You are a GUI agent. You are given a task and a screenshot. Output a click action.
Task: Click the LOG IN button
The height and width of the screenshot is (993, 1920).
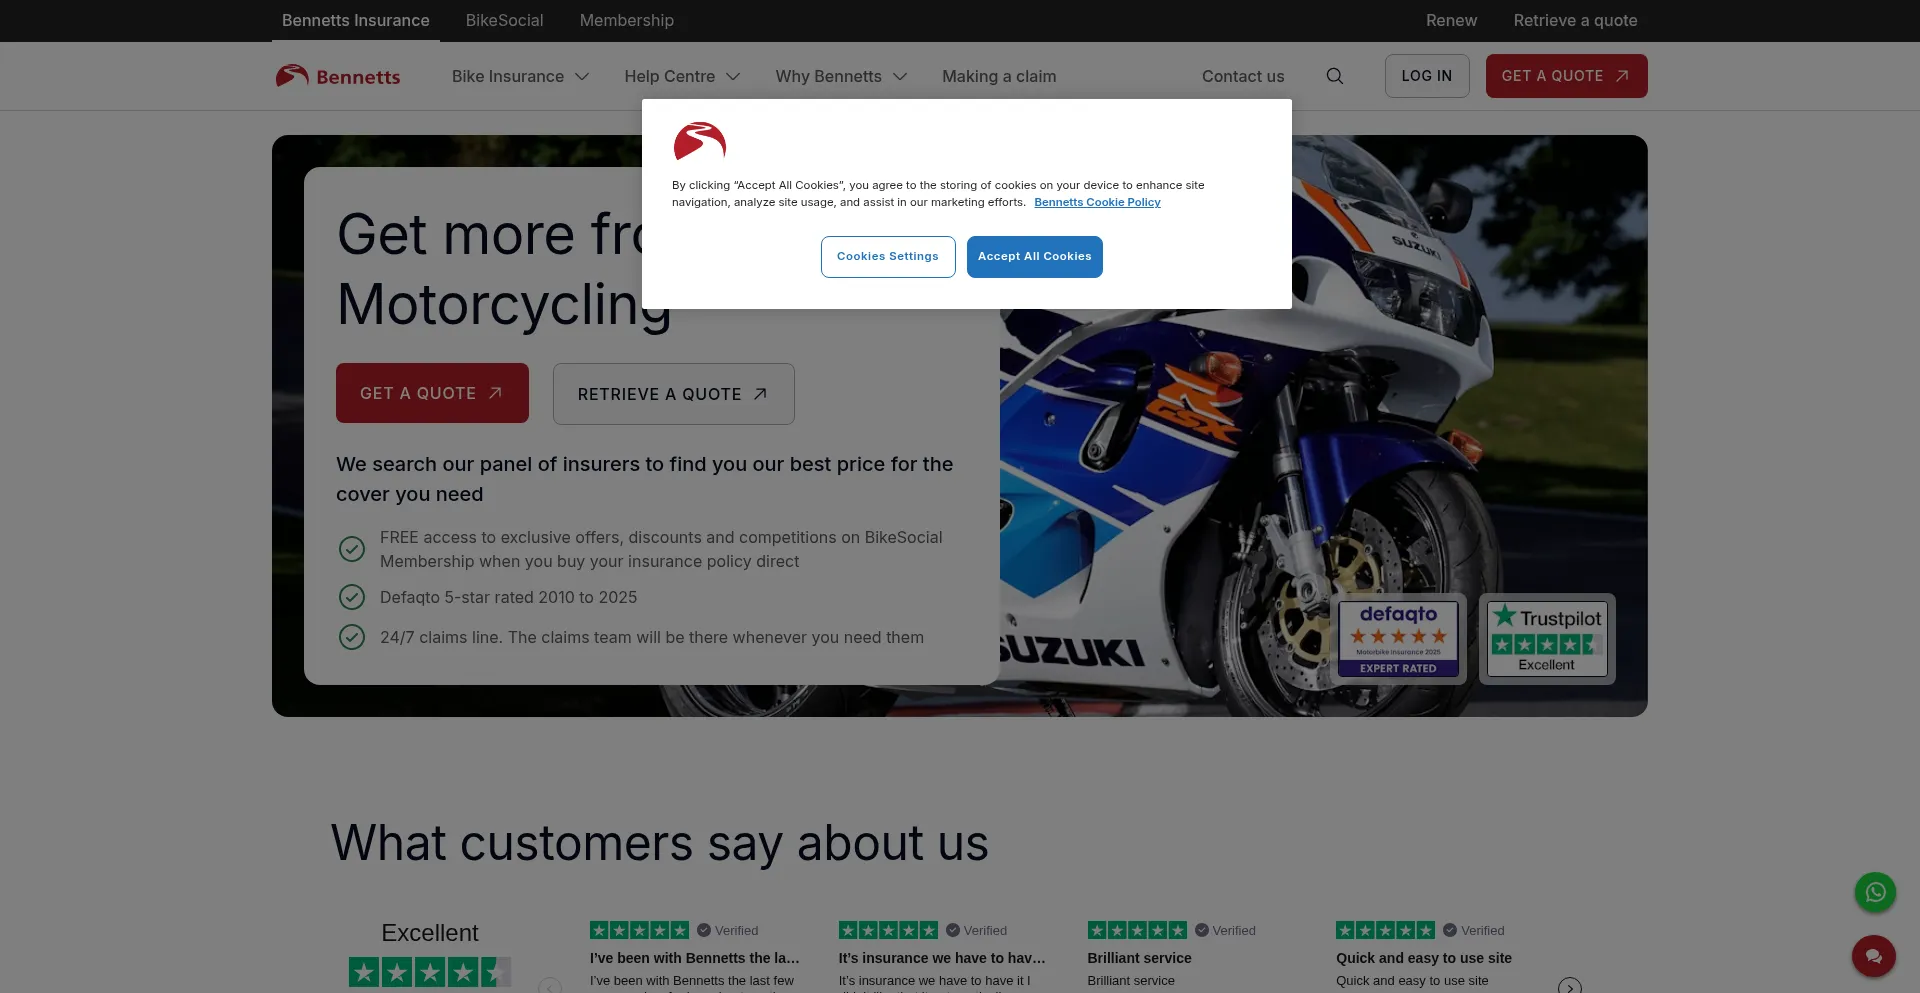(1427, 76)
